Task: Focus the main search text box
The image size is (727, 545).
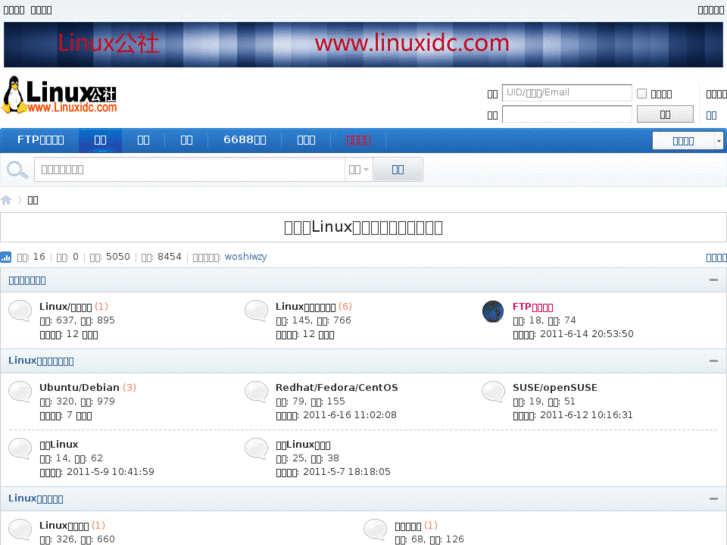Action: [189, 170]
